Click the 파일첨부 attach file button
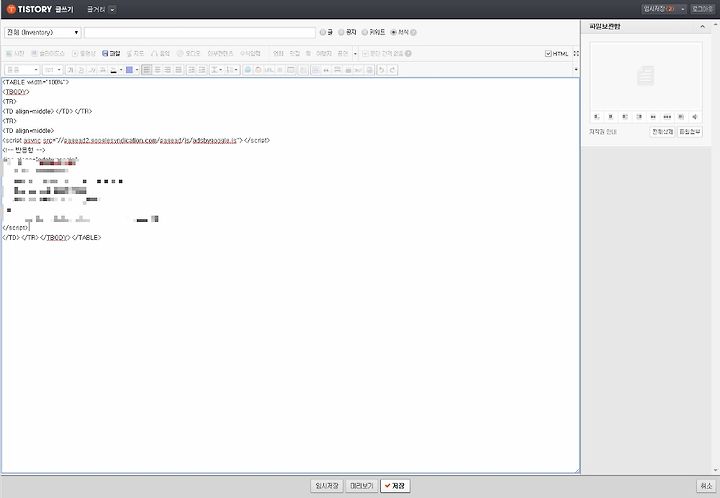This screenshot has height=498, width=720. point(690,132)
